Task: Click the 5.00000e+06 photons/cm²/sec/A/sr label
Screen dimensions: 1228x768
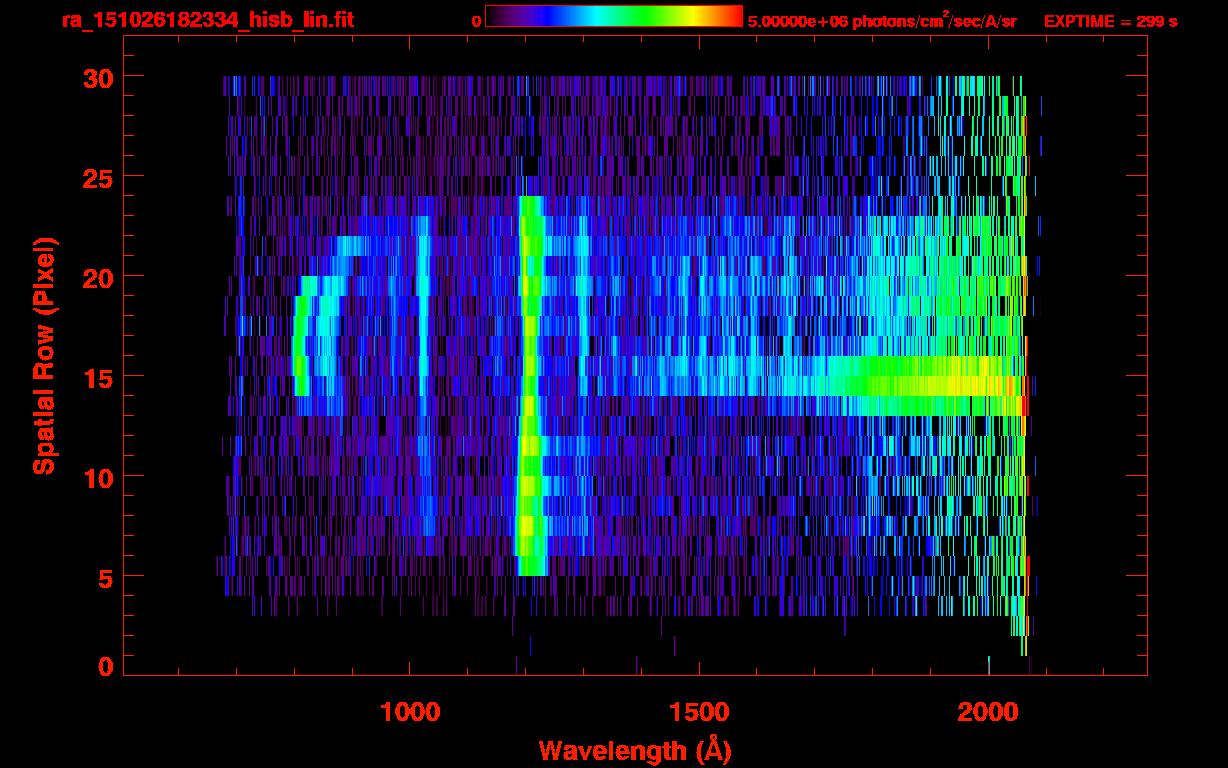Action: 882,20
